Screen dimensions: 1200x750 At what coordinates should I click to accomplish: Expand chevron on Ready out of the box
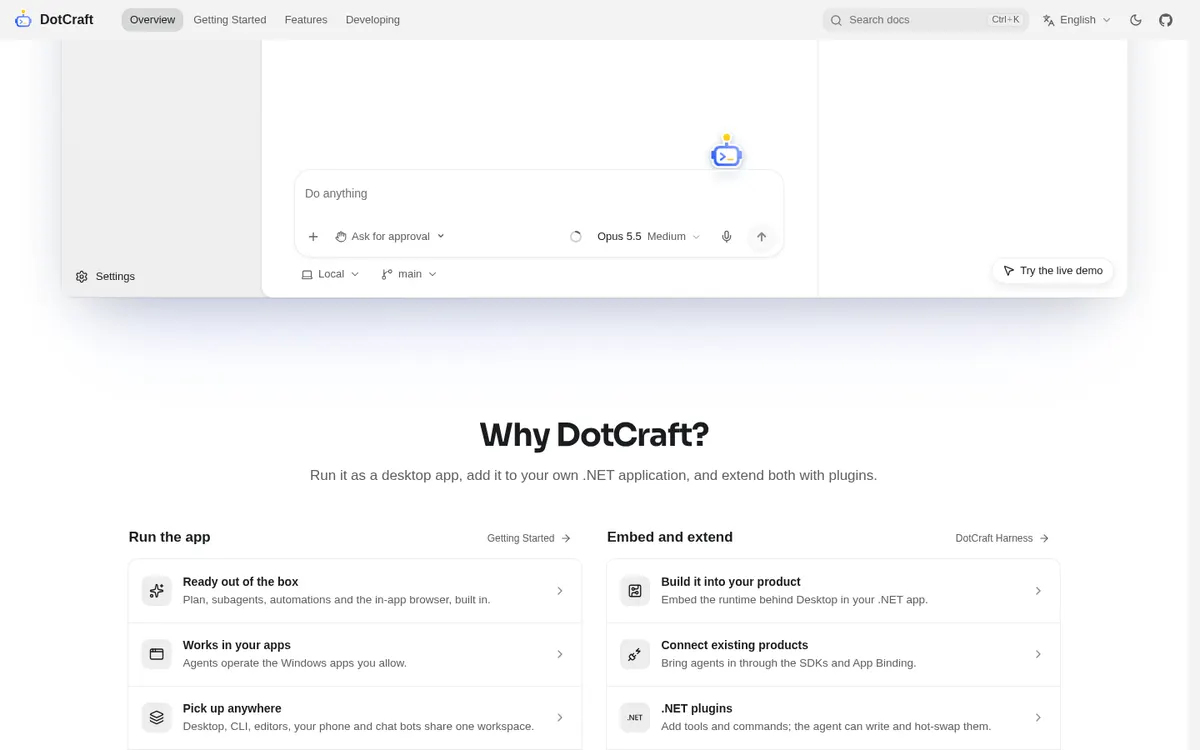[x=560, y=591]
